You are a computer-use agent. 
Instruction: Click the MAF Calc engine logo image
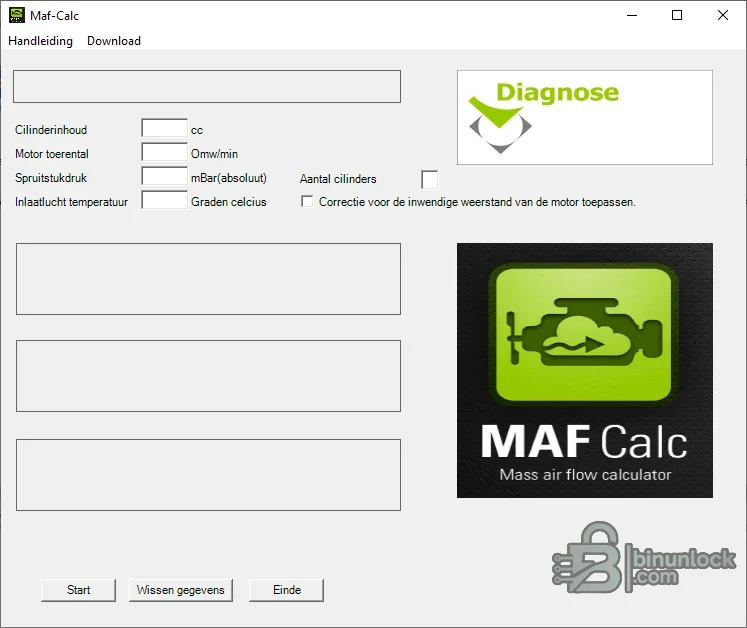tap(585, 370)
